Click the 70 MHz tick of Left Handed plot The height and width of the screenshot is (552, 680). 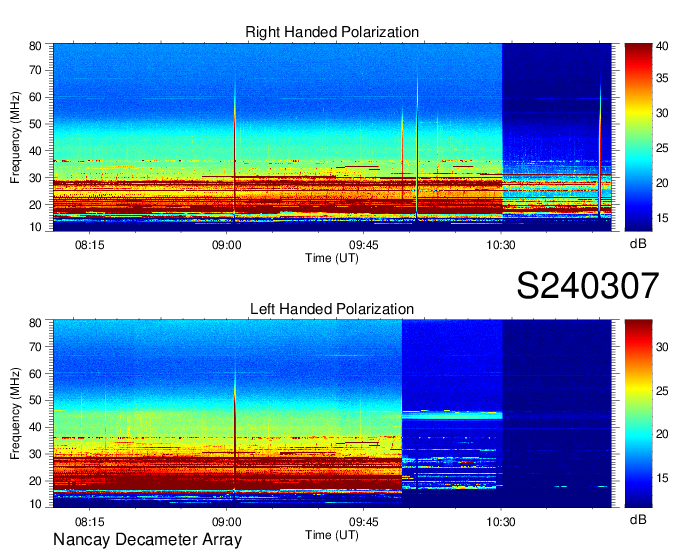pos(35,347)
